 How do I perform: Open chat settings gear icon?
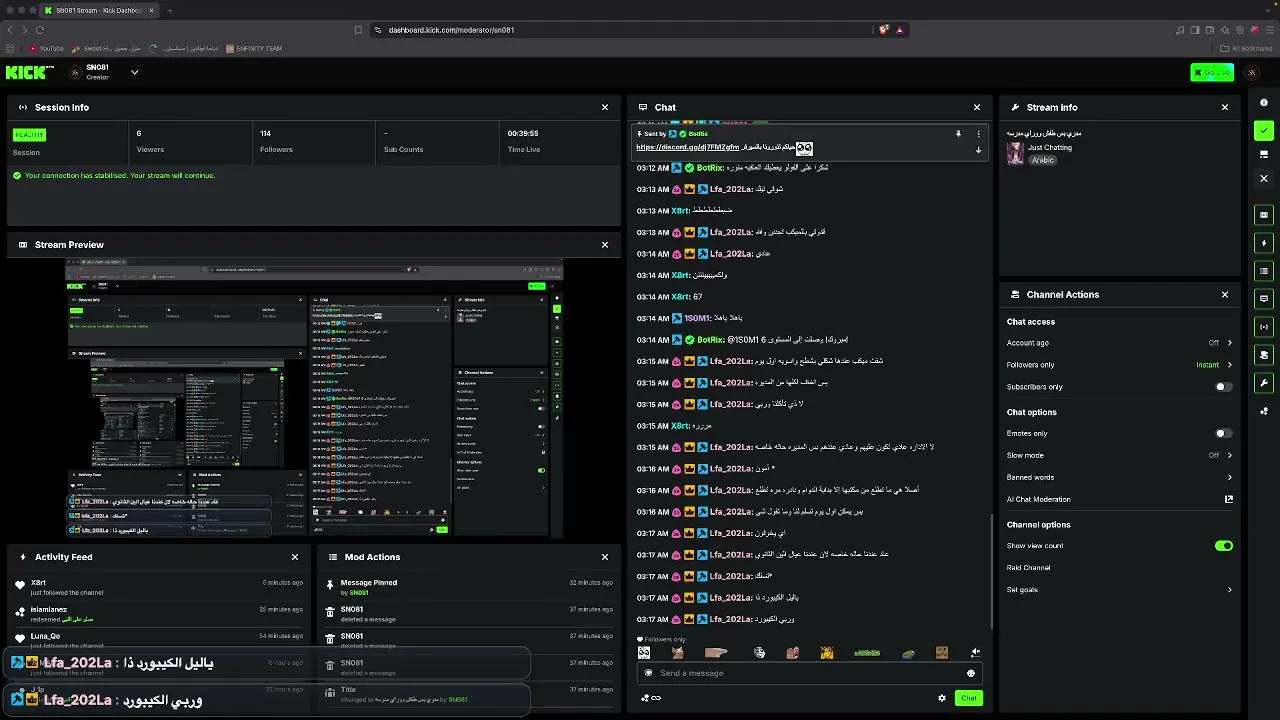click(x=942, y=698)
